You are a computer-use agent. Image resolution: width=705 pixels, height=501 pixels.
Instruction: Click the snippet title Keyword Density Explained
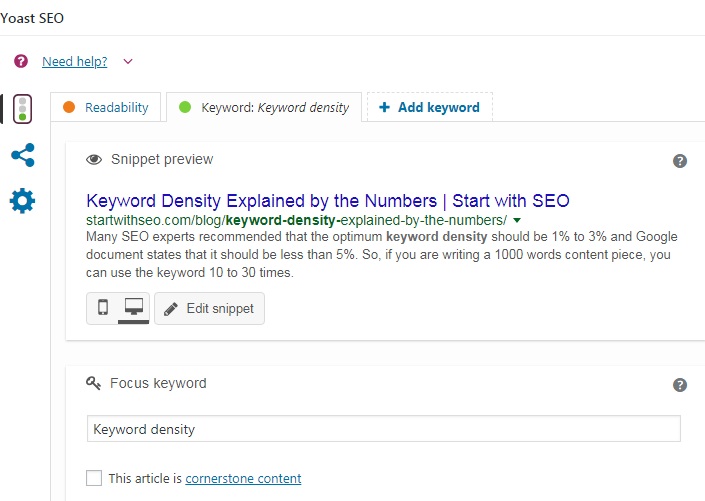tap(328, 201)
